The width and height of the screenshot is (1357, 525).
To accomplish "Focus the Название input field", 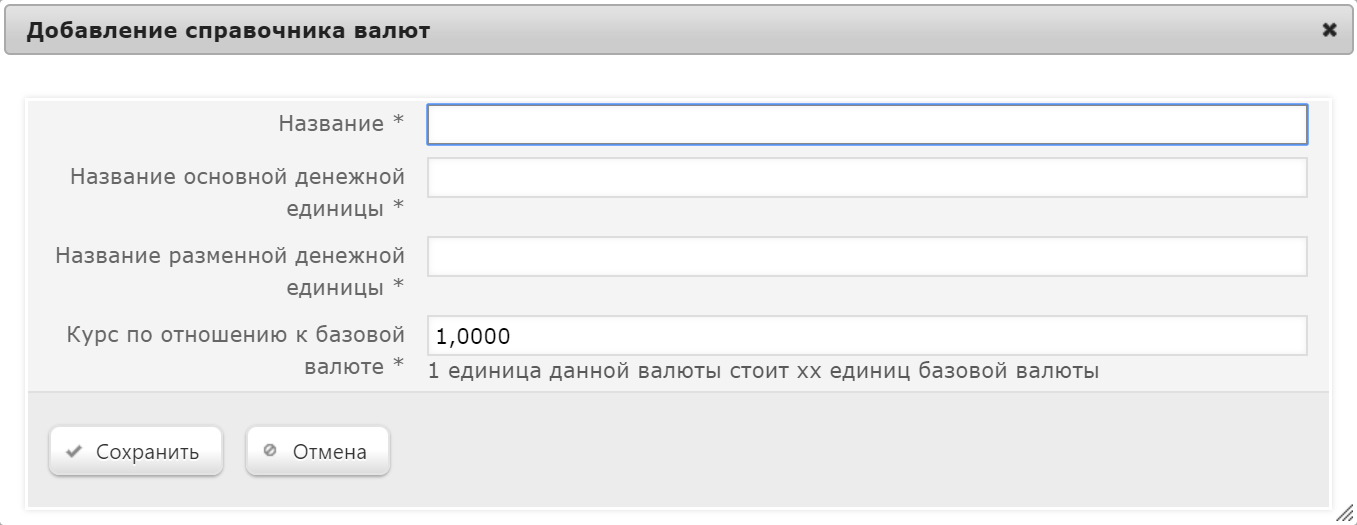I will 867,125.
